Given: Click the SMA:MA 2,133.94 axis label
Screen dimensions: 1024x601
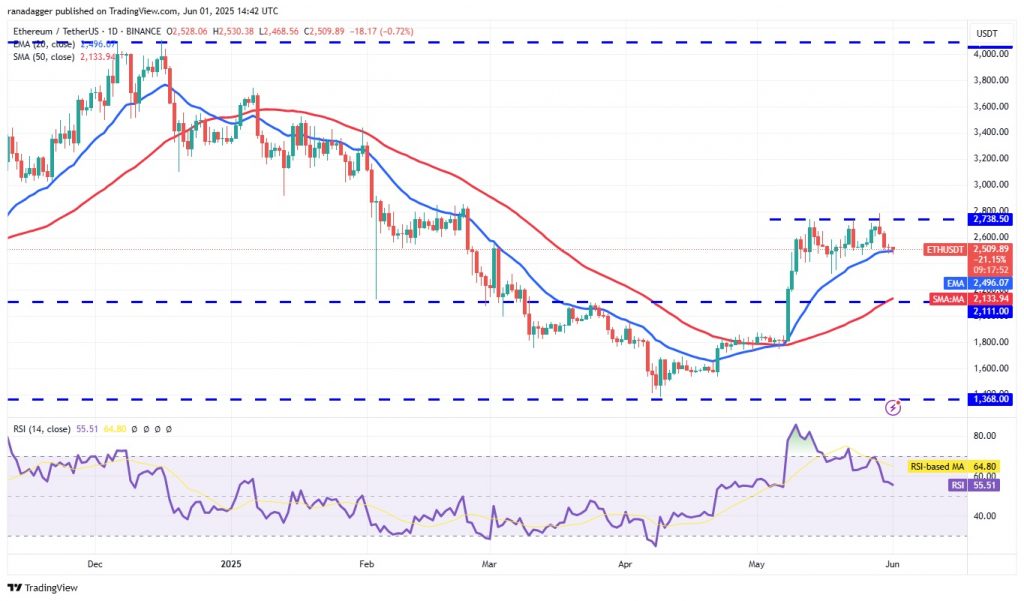Looking at the screenshot, I should (972, 299).
